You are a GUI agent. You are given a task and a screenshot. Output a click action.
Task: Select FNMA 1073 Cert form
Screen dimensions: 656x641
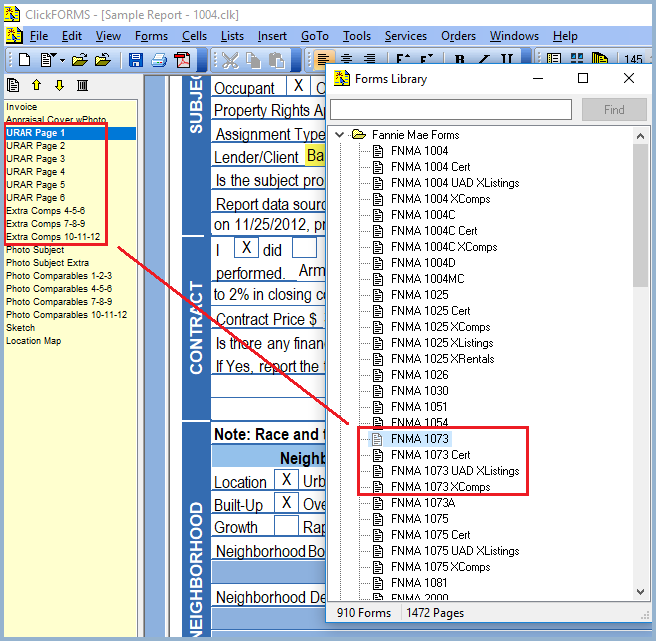[x=430, y=455]
